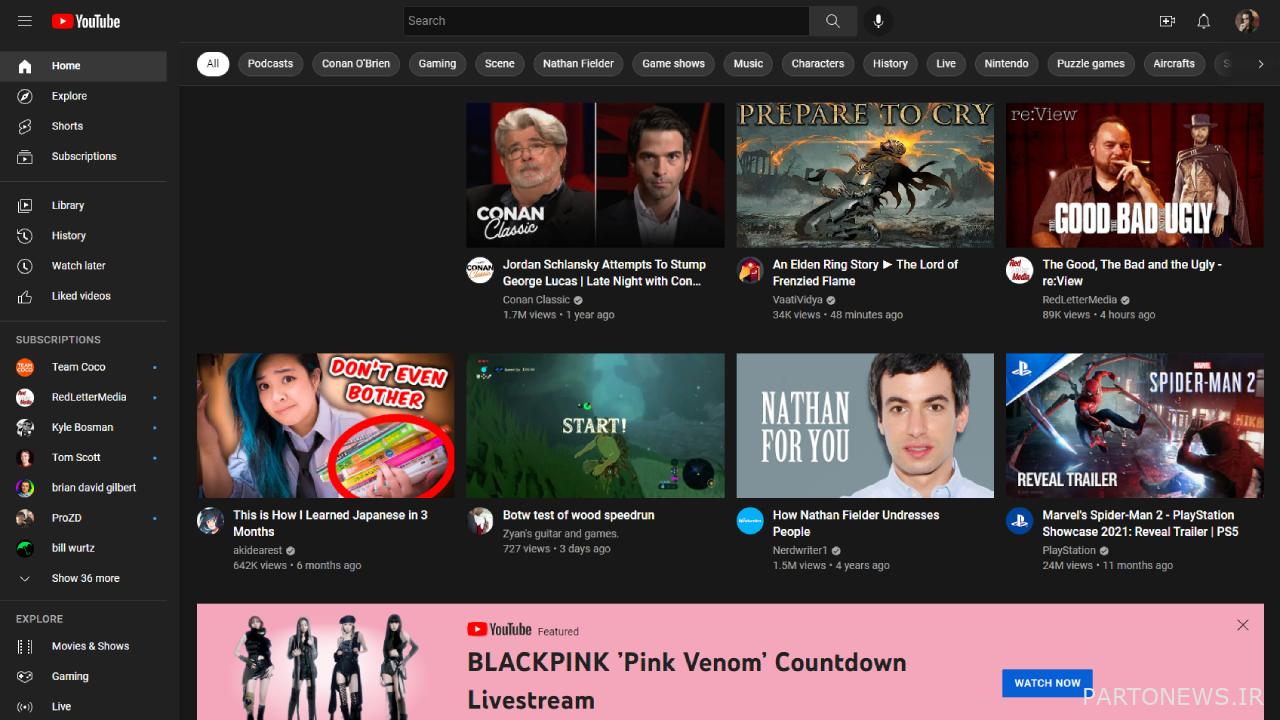Click VaatiVidya channel avatar
This screenshot has width=1280, height=720.
(750, 270)
